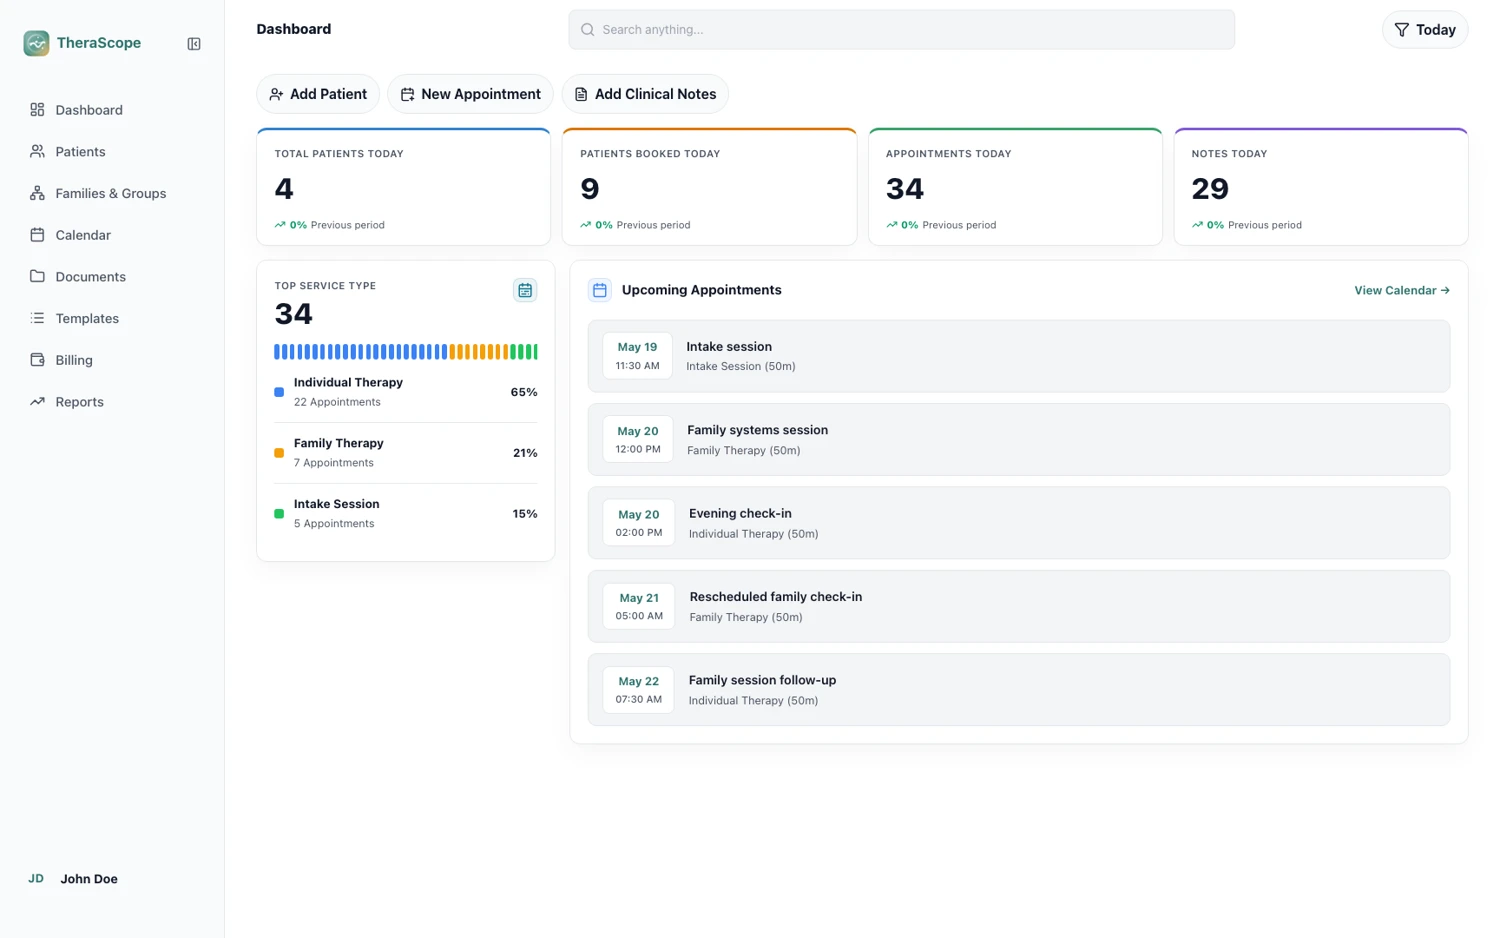Image resolution: width=1500 pixels, height=938 pixels.
Task: Open the Notes Today card
Action: point(1321,187)
